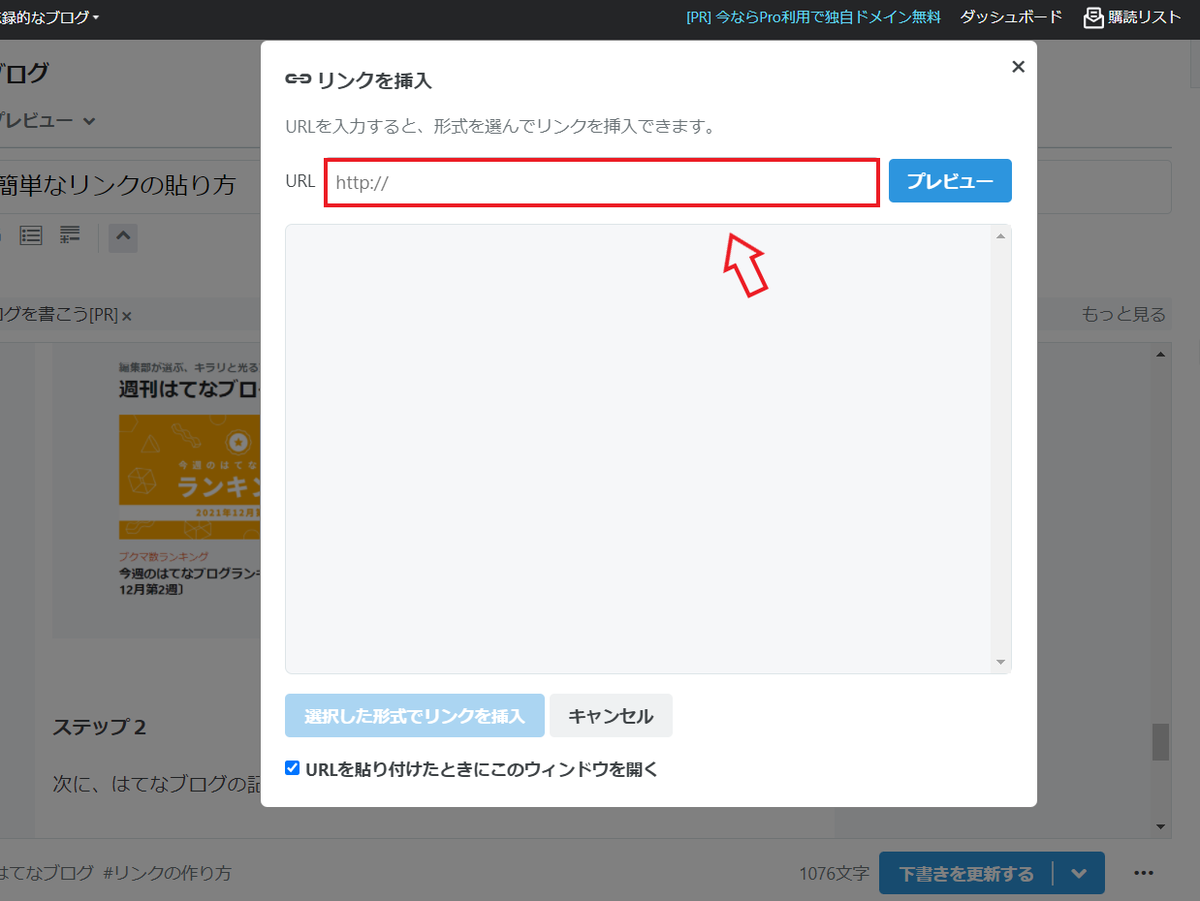This screenshot has width=1200, height=901.
Task: Open the dropdown arrow beside 下書きを更新する
Action: [1079, 874]
